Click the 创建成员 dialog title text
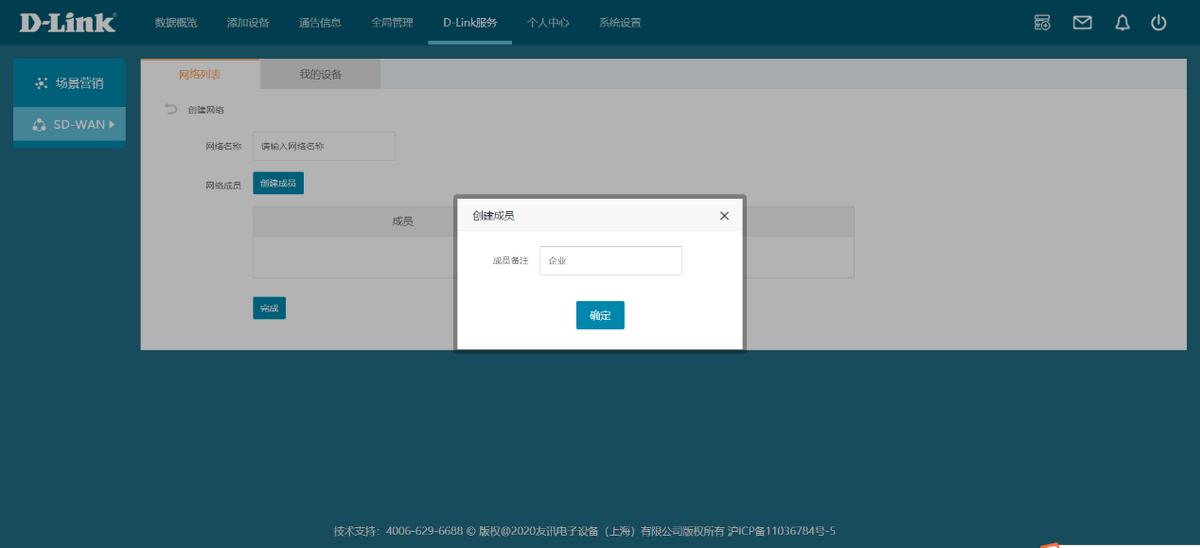The width and height of the screenshot is (1200, 548). (493, 215)
